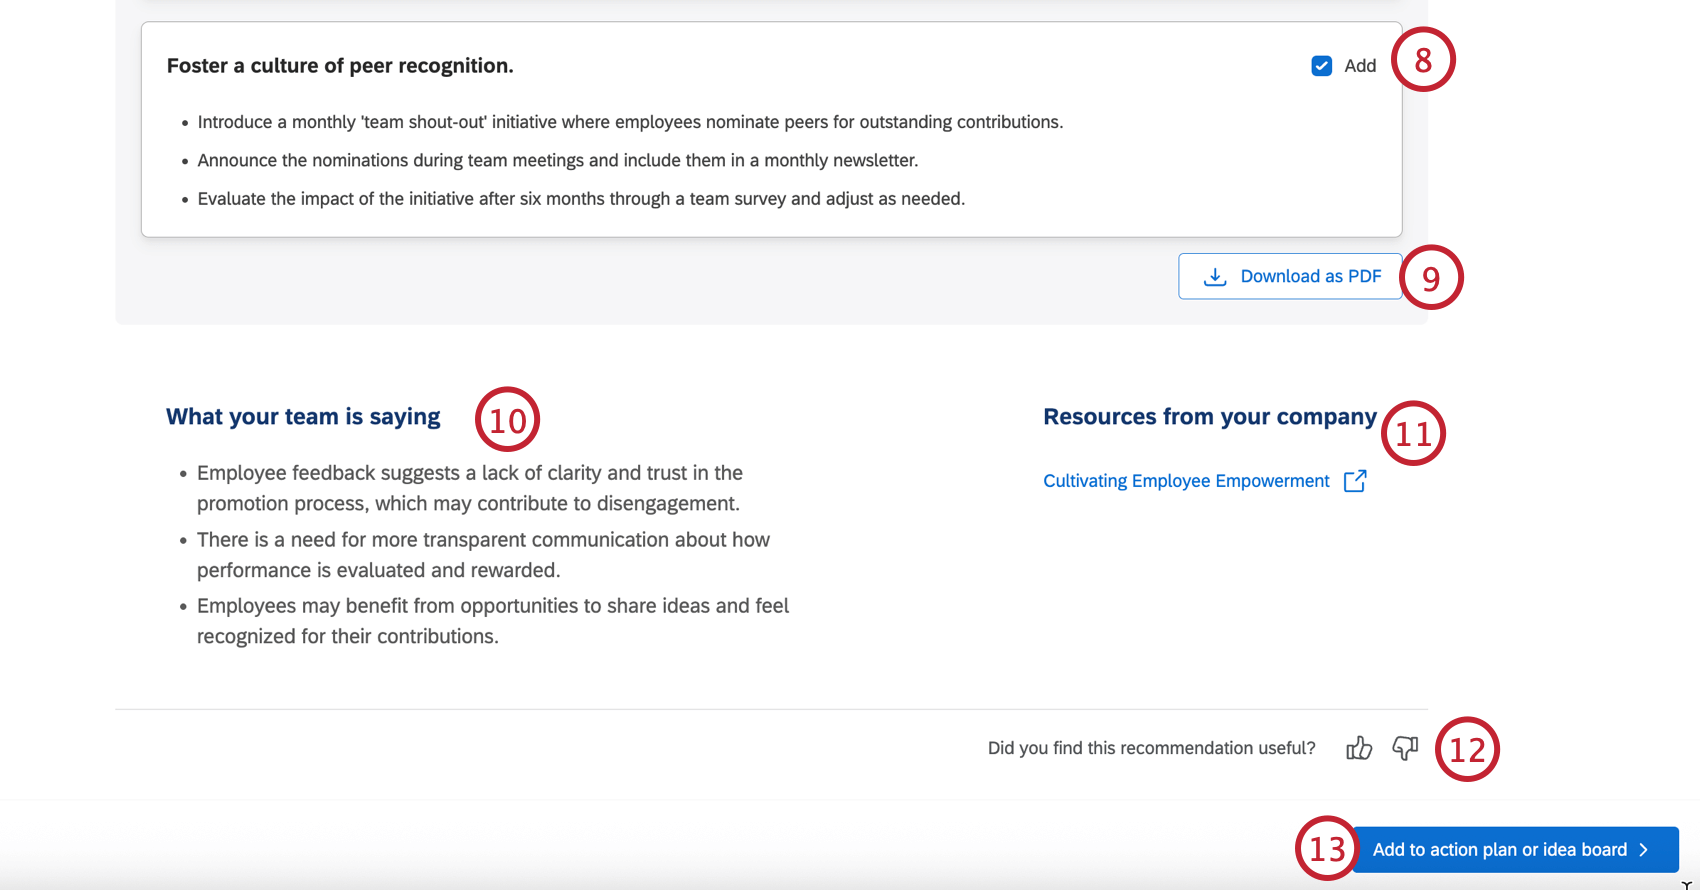Open the Cultivating Employee Empowerment link
The width and height of the screenshot is (1700, 890).
(1186, 481)
